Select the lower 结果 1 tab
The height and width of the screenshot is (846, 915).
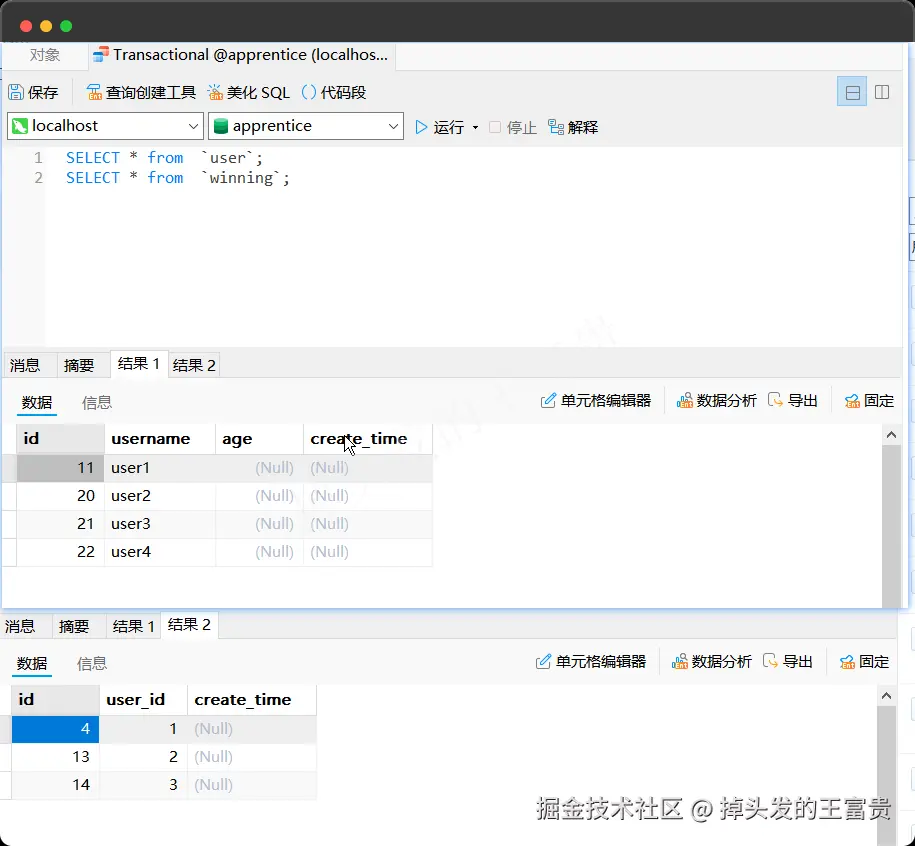[x=134, y=626]
